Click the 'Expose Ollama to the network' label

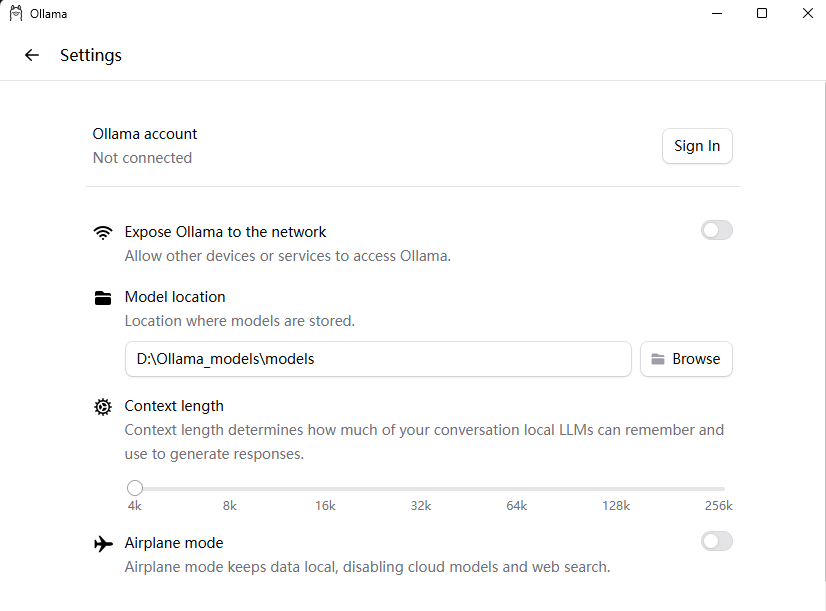(225, 232)
